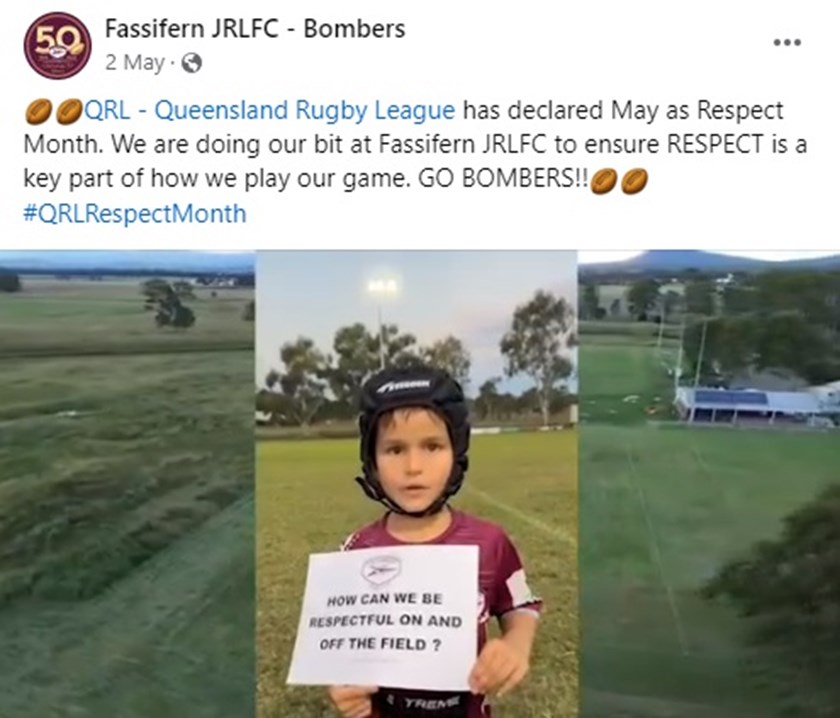Click first rugby ball emoji after "GO BOMBERS!!"

click(x=602, y=181)
